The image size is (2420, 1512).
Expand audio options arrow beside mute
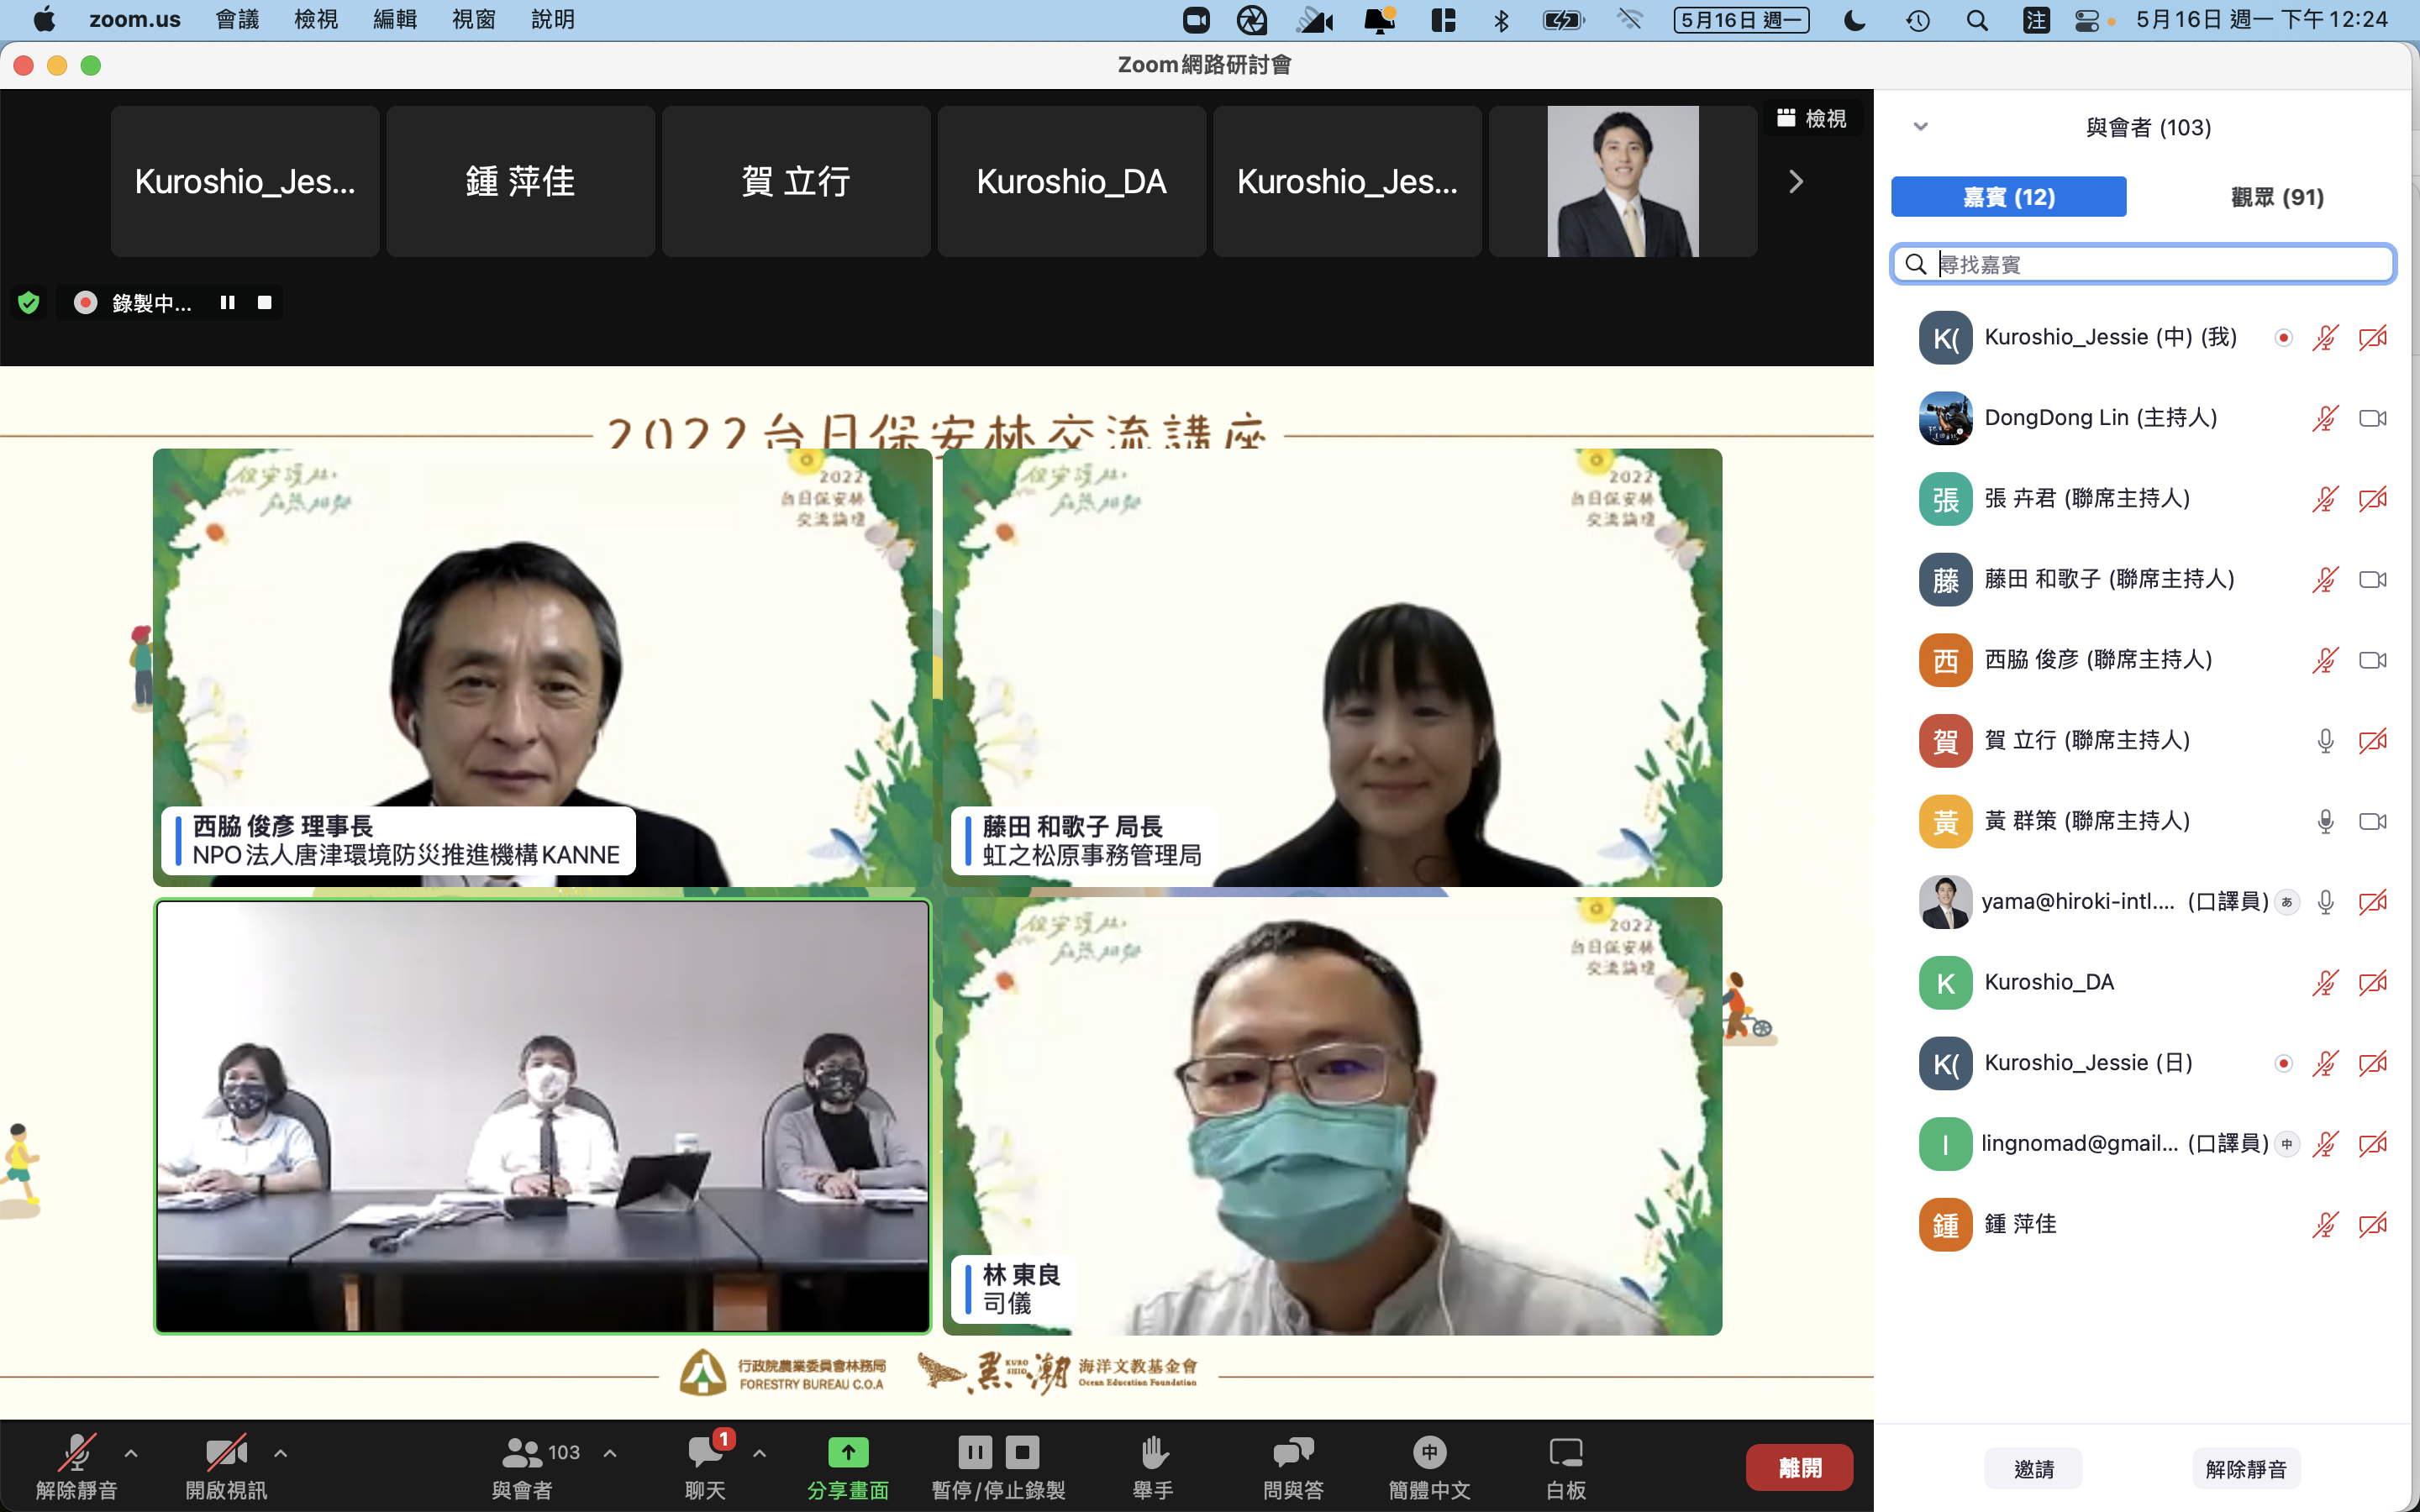coord(131,1453)
